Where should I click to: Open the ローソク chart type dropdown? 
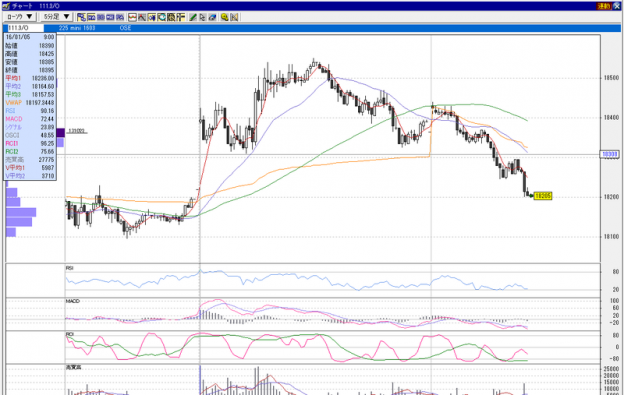click(20, 17)
